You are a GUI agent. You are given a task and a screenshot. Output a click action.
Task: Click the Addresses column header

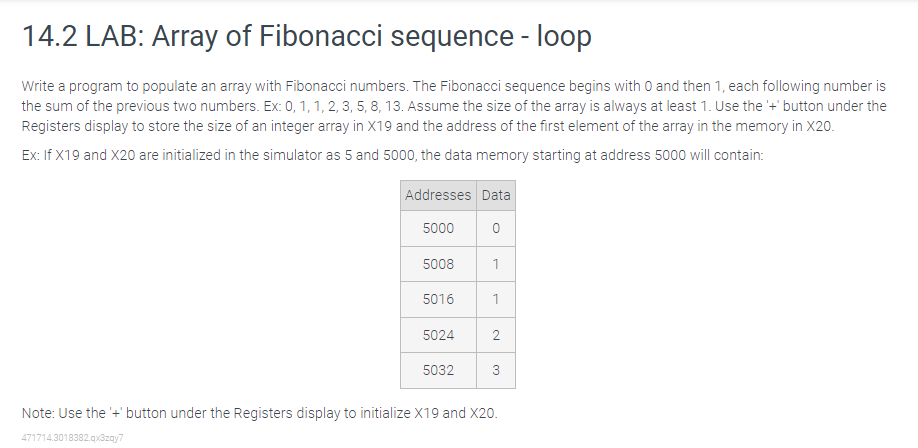click(438, 196)
